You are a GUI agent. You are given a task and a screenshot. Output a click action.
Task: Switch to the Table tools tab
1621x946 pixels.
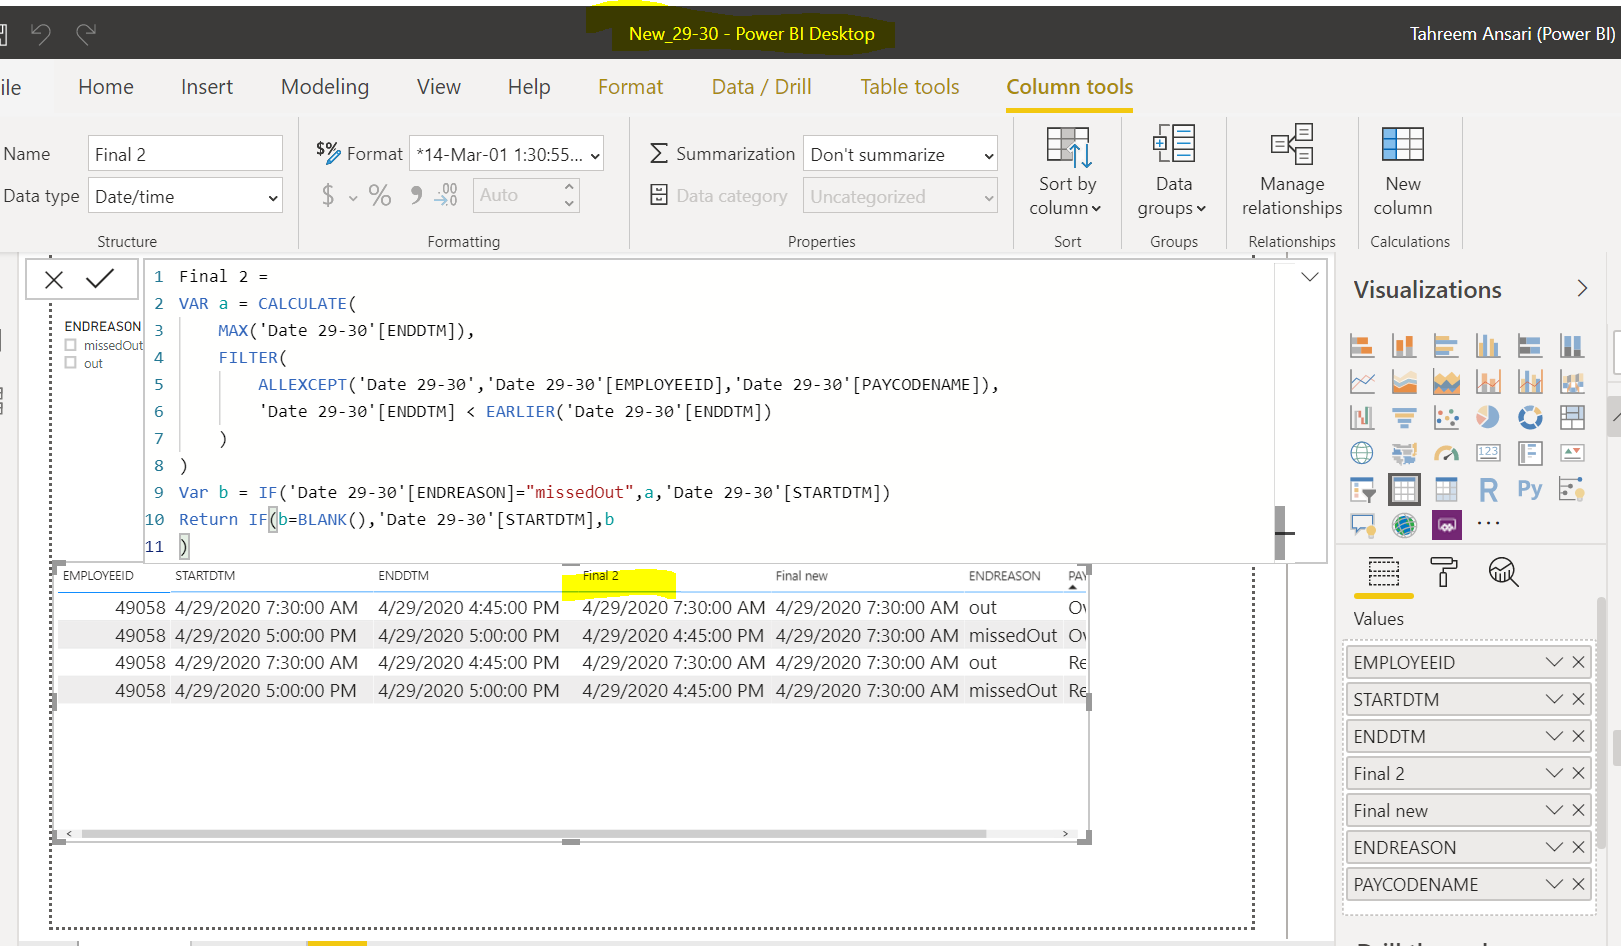pos(909,87)
